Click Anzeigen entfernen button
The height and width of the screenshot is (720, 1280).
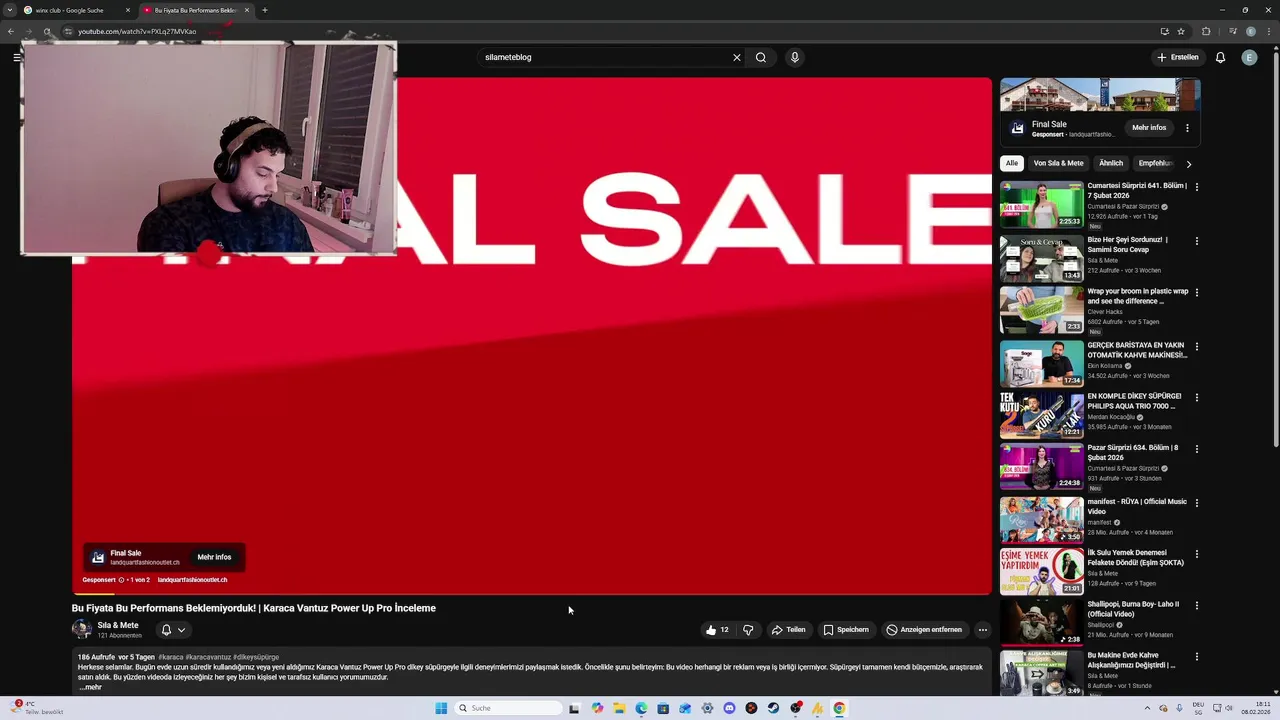[x=924, y=630]
